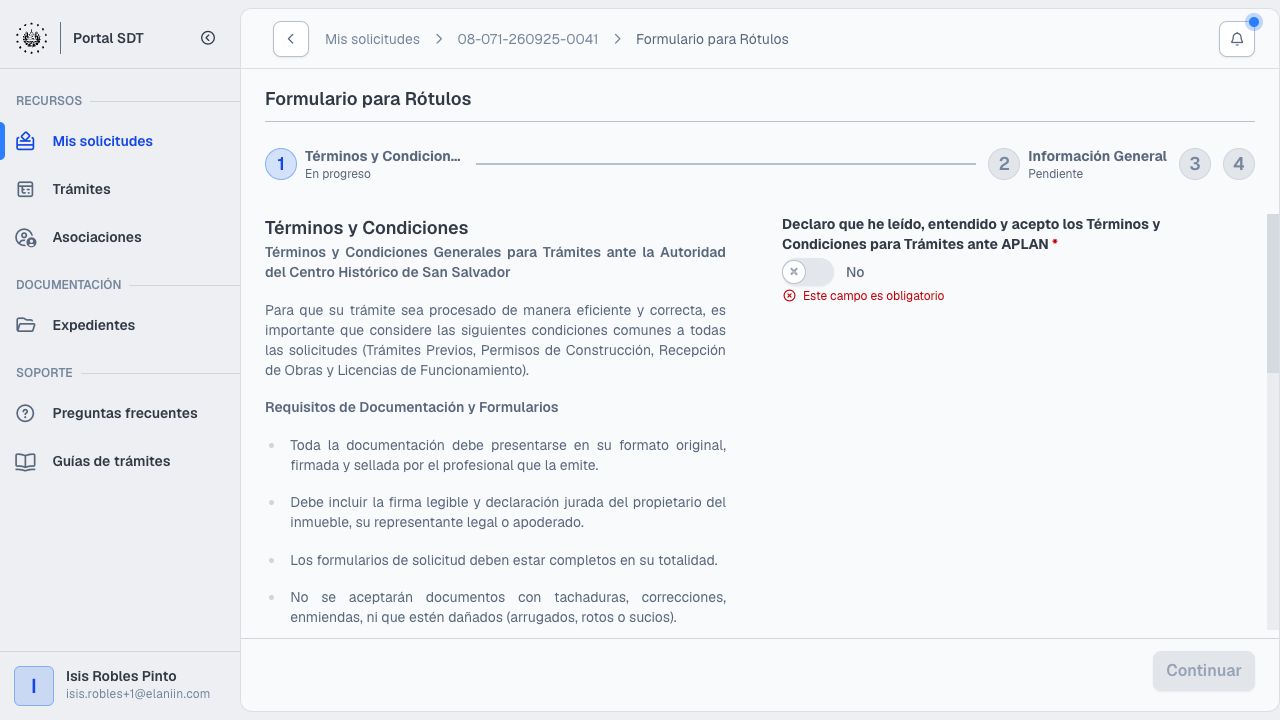Click the 'En progreso' step status

[338, 174]
